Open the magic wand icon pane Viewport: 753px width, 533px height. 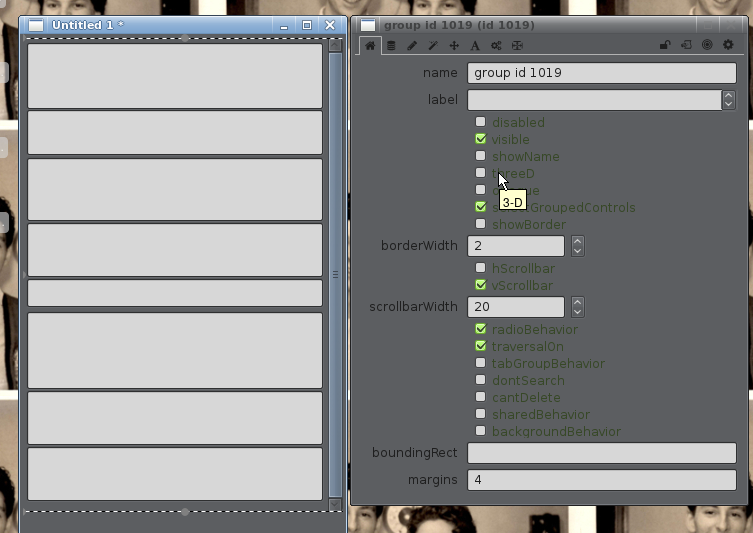(433, 45)
